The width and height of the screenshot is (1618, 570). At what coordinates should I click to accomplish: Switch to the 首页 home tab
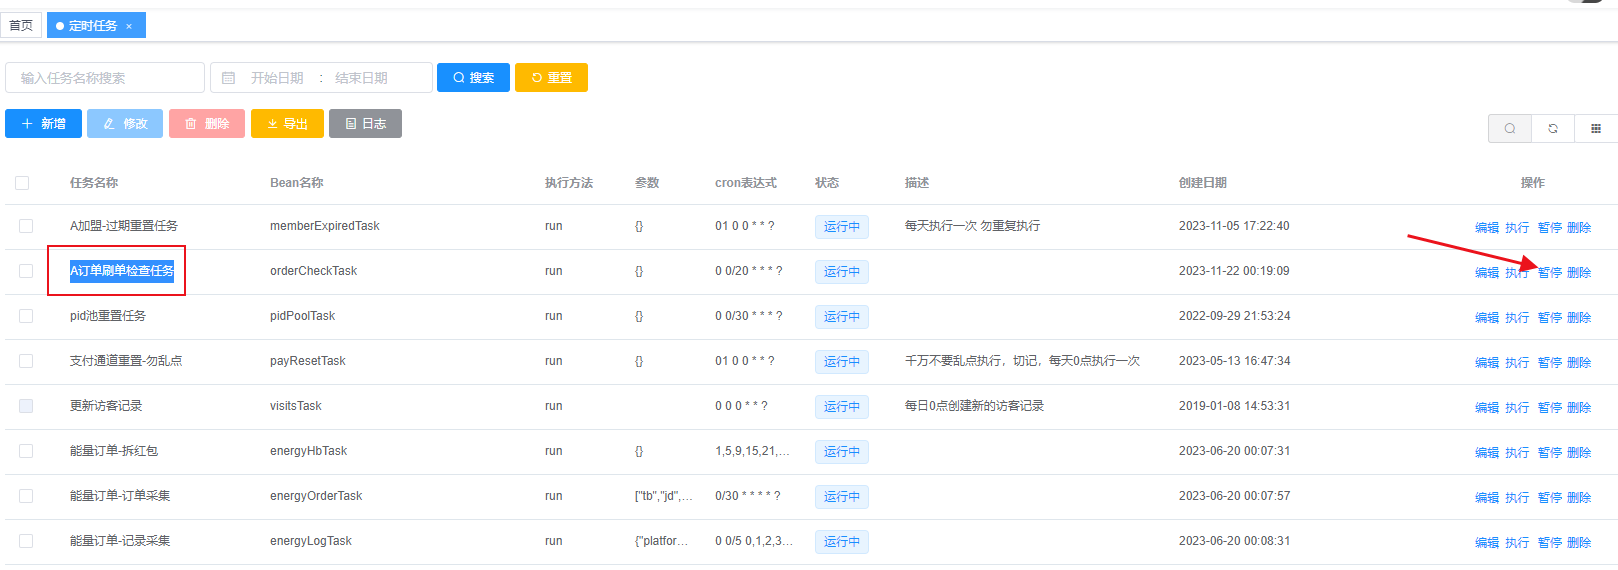click(x=21, y=26)
